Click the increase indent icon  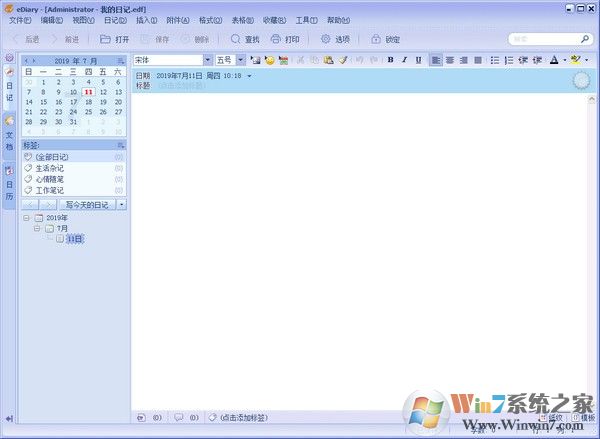point(537,60)
